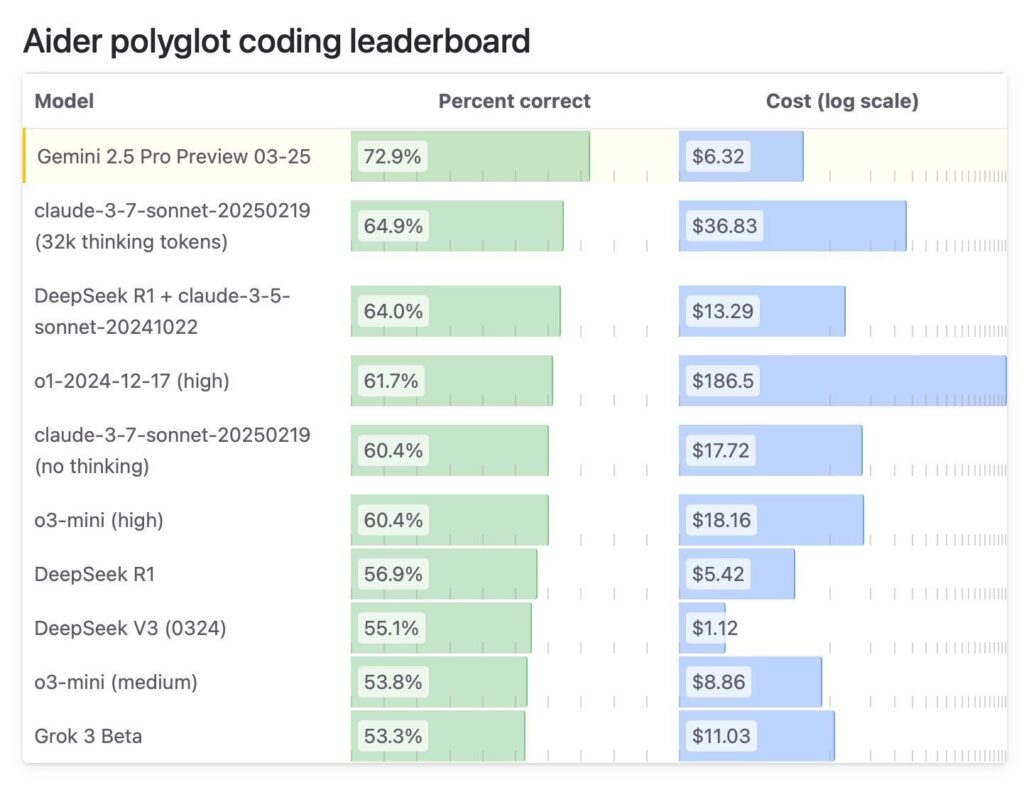Screen dimensions: 1024x797
Task: Open claude-3-7-sonnet 32k thinking tokens entry
Action: coord(172,226)
